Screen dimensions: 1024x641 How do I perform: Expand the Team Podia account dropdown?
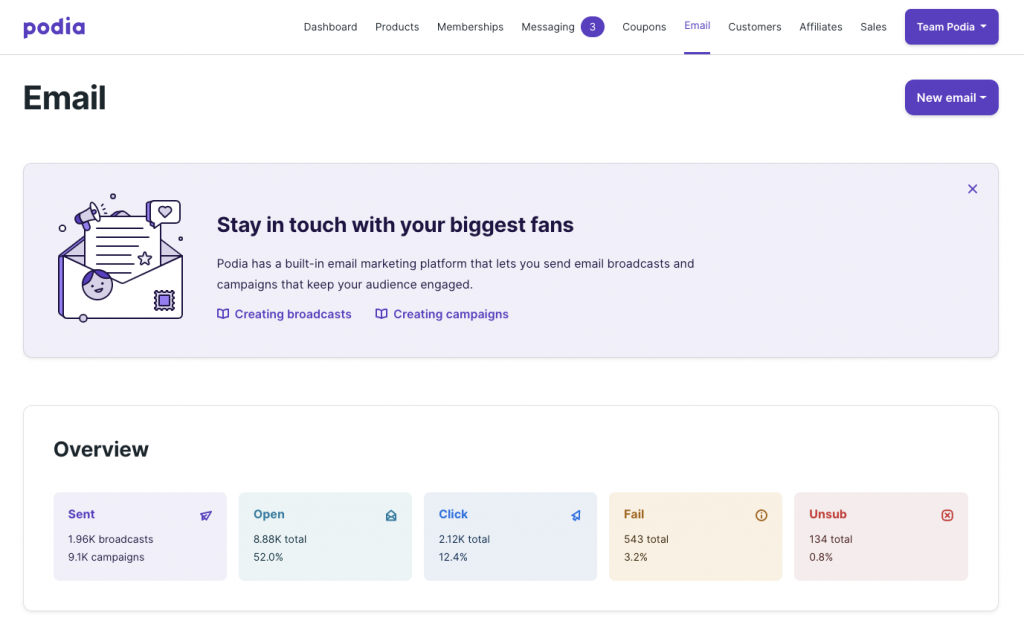point(951,27)
